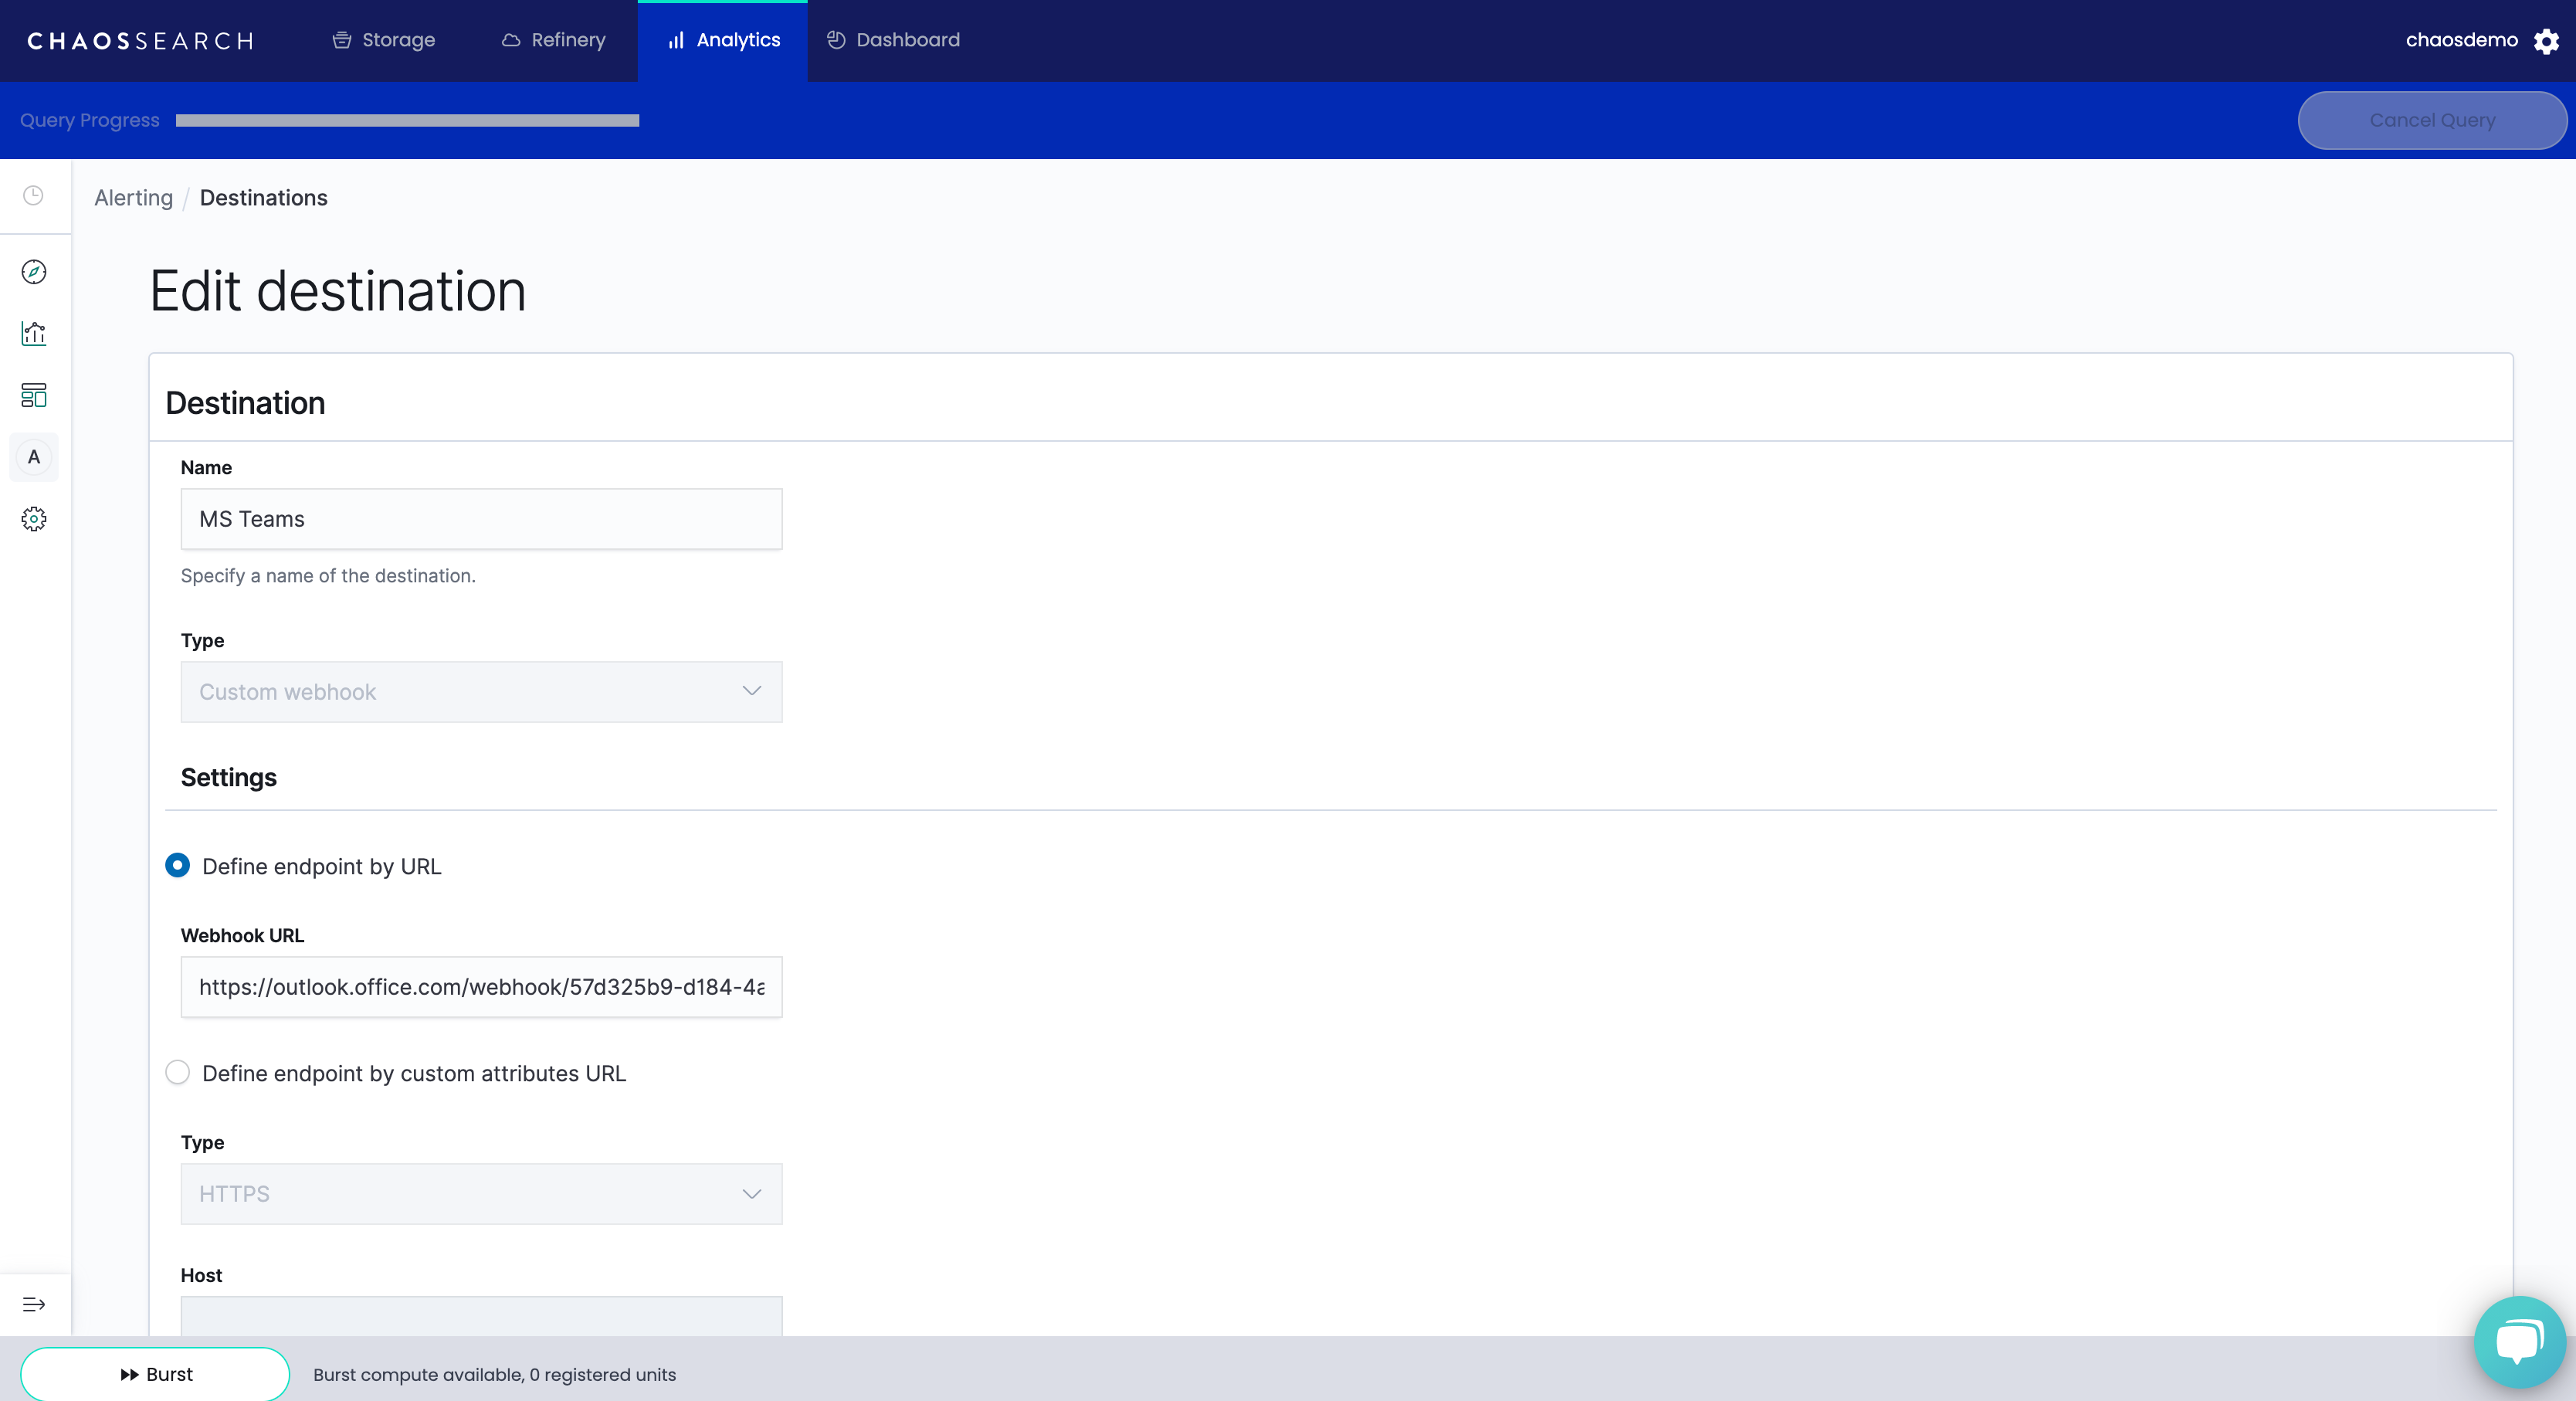
Task: Open the Discover compass icon
Action: [34, 272]
